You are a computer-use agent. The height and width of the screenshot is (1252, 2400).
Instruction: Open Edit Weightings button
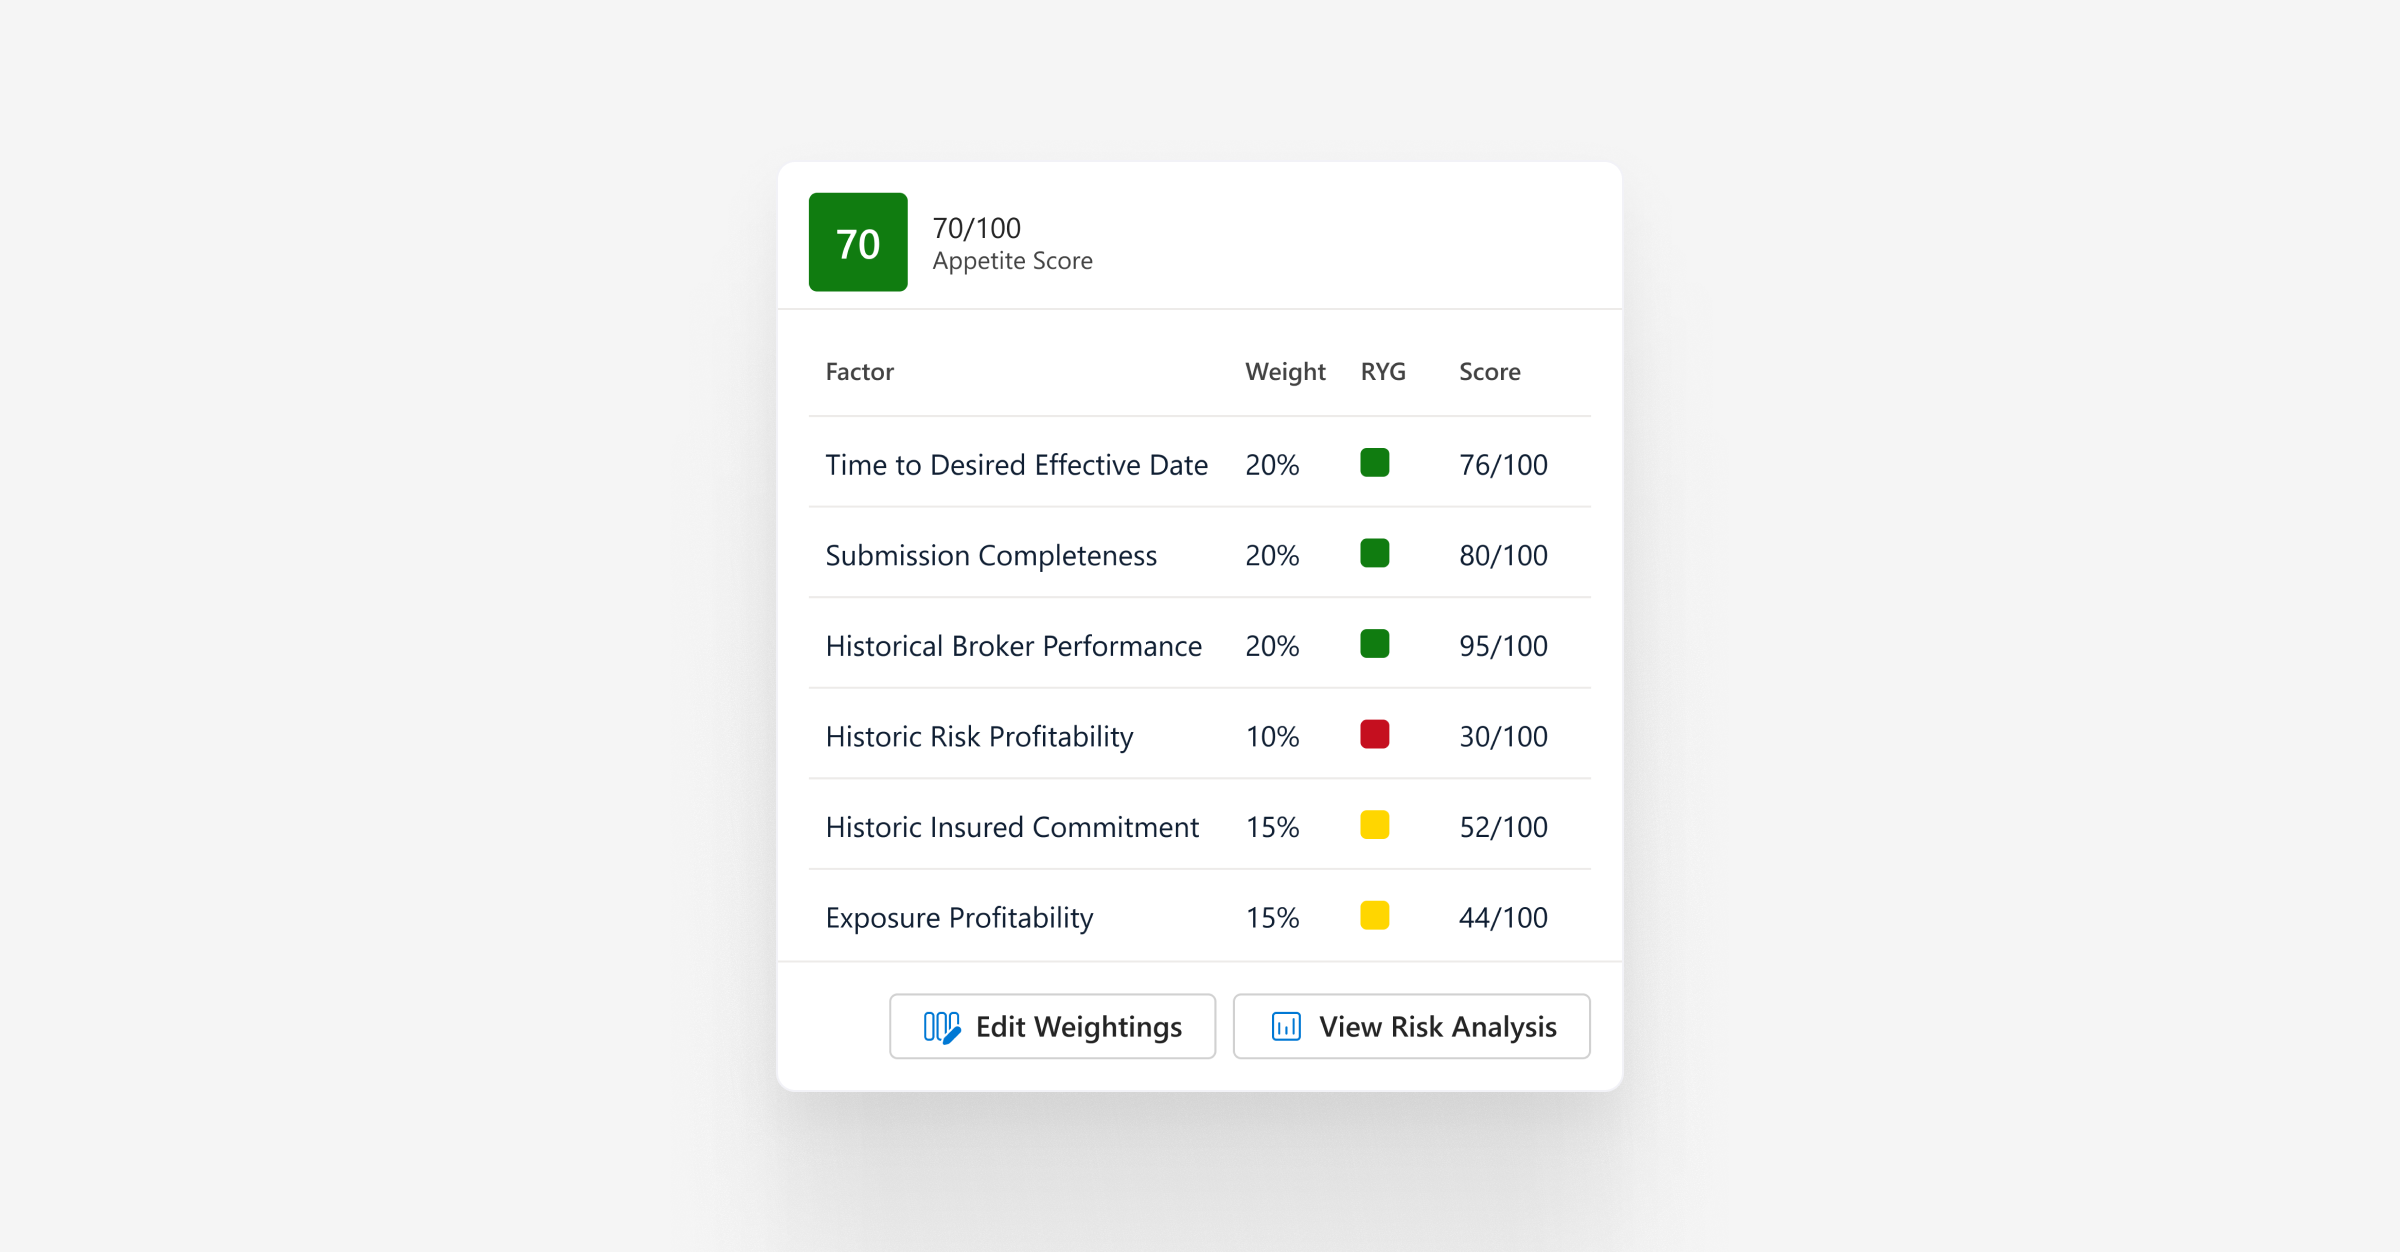[x=1052, y=1027]
